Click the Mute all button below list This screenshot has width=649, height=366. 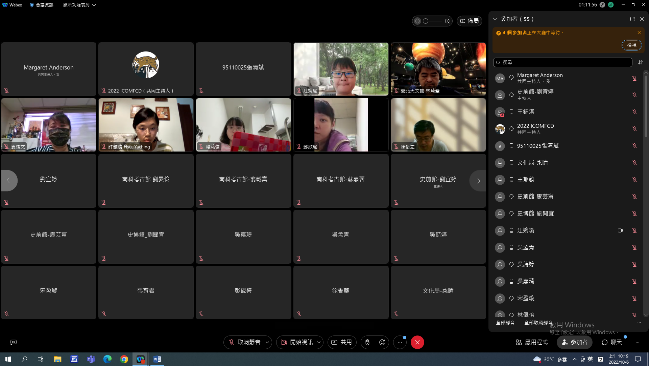505,323
